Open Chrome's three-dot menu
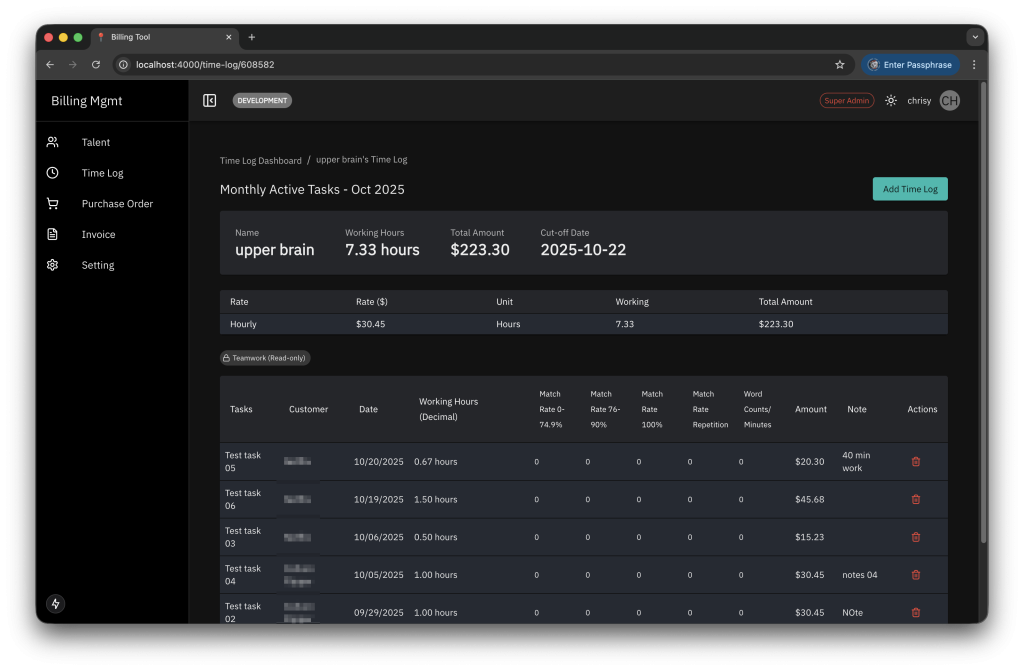Viewport: 1024px width, 671px height. coord(974,64)
